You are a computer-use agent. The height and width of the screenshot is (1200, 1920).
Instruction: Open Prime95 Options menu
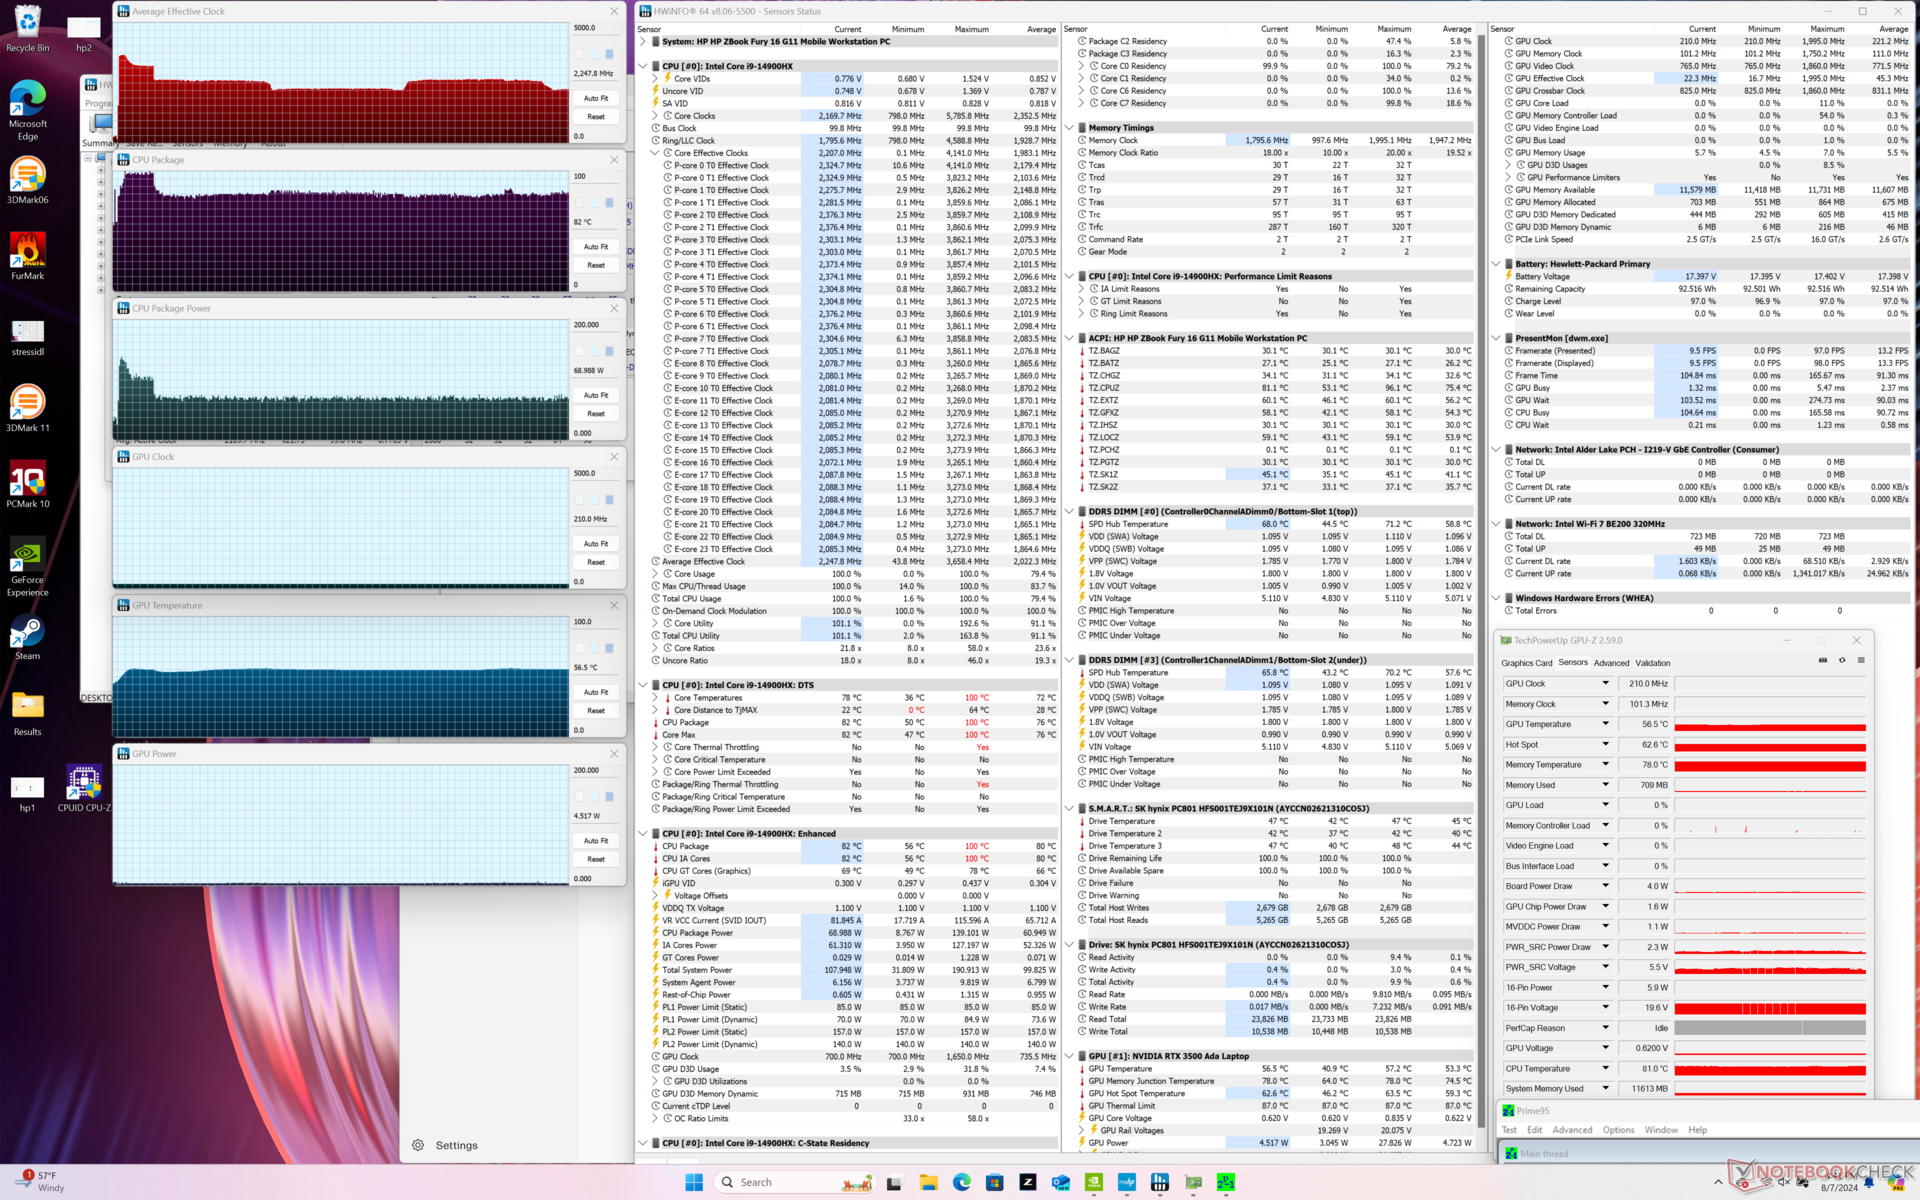pyautogui.click(x=1618, y=1130)
